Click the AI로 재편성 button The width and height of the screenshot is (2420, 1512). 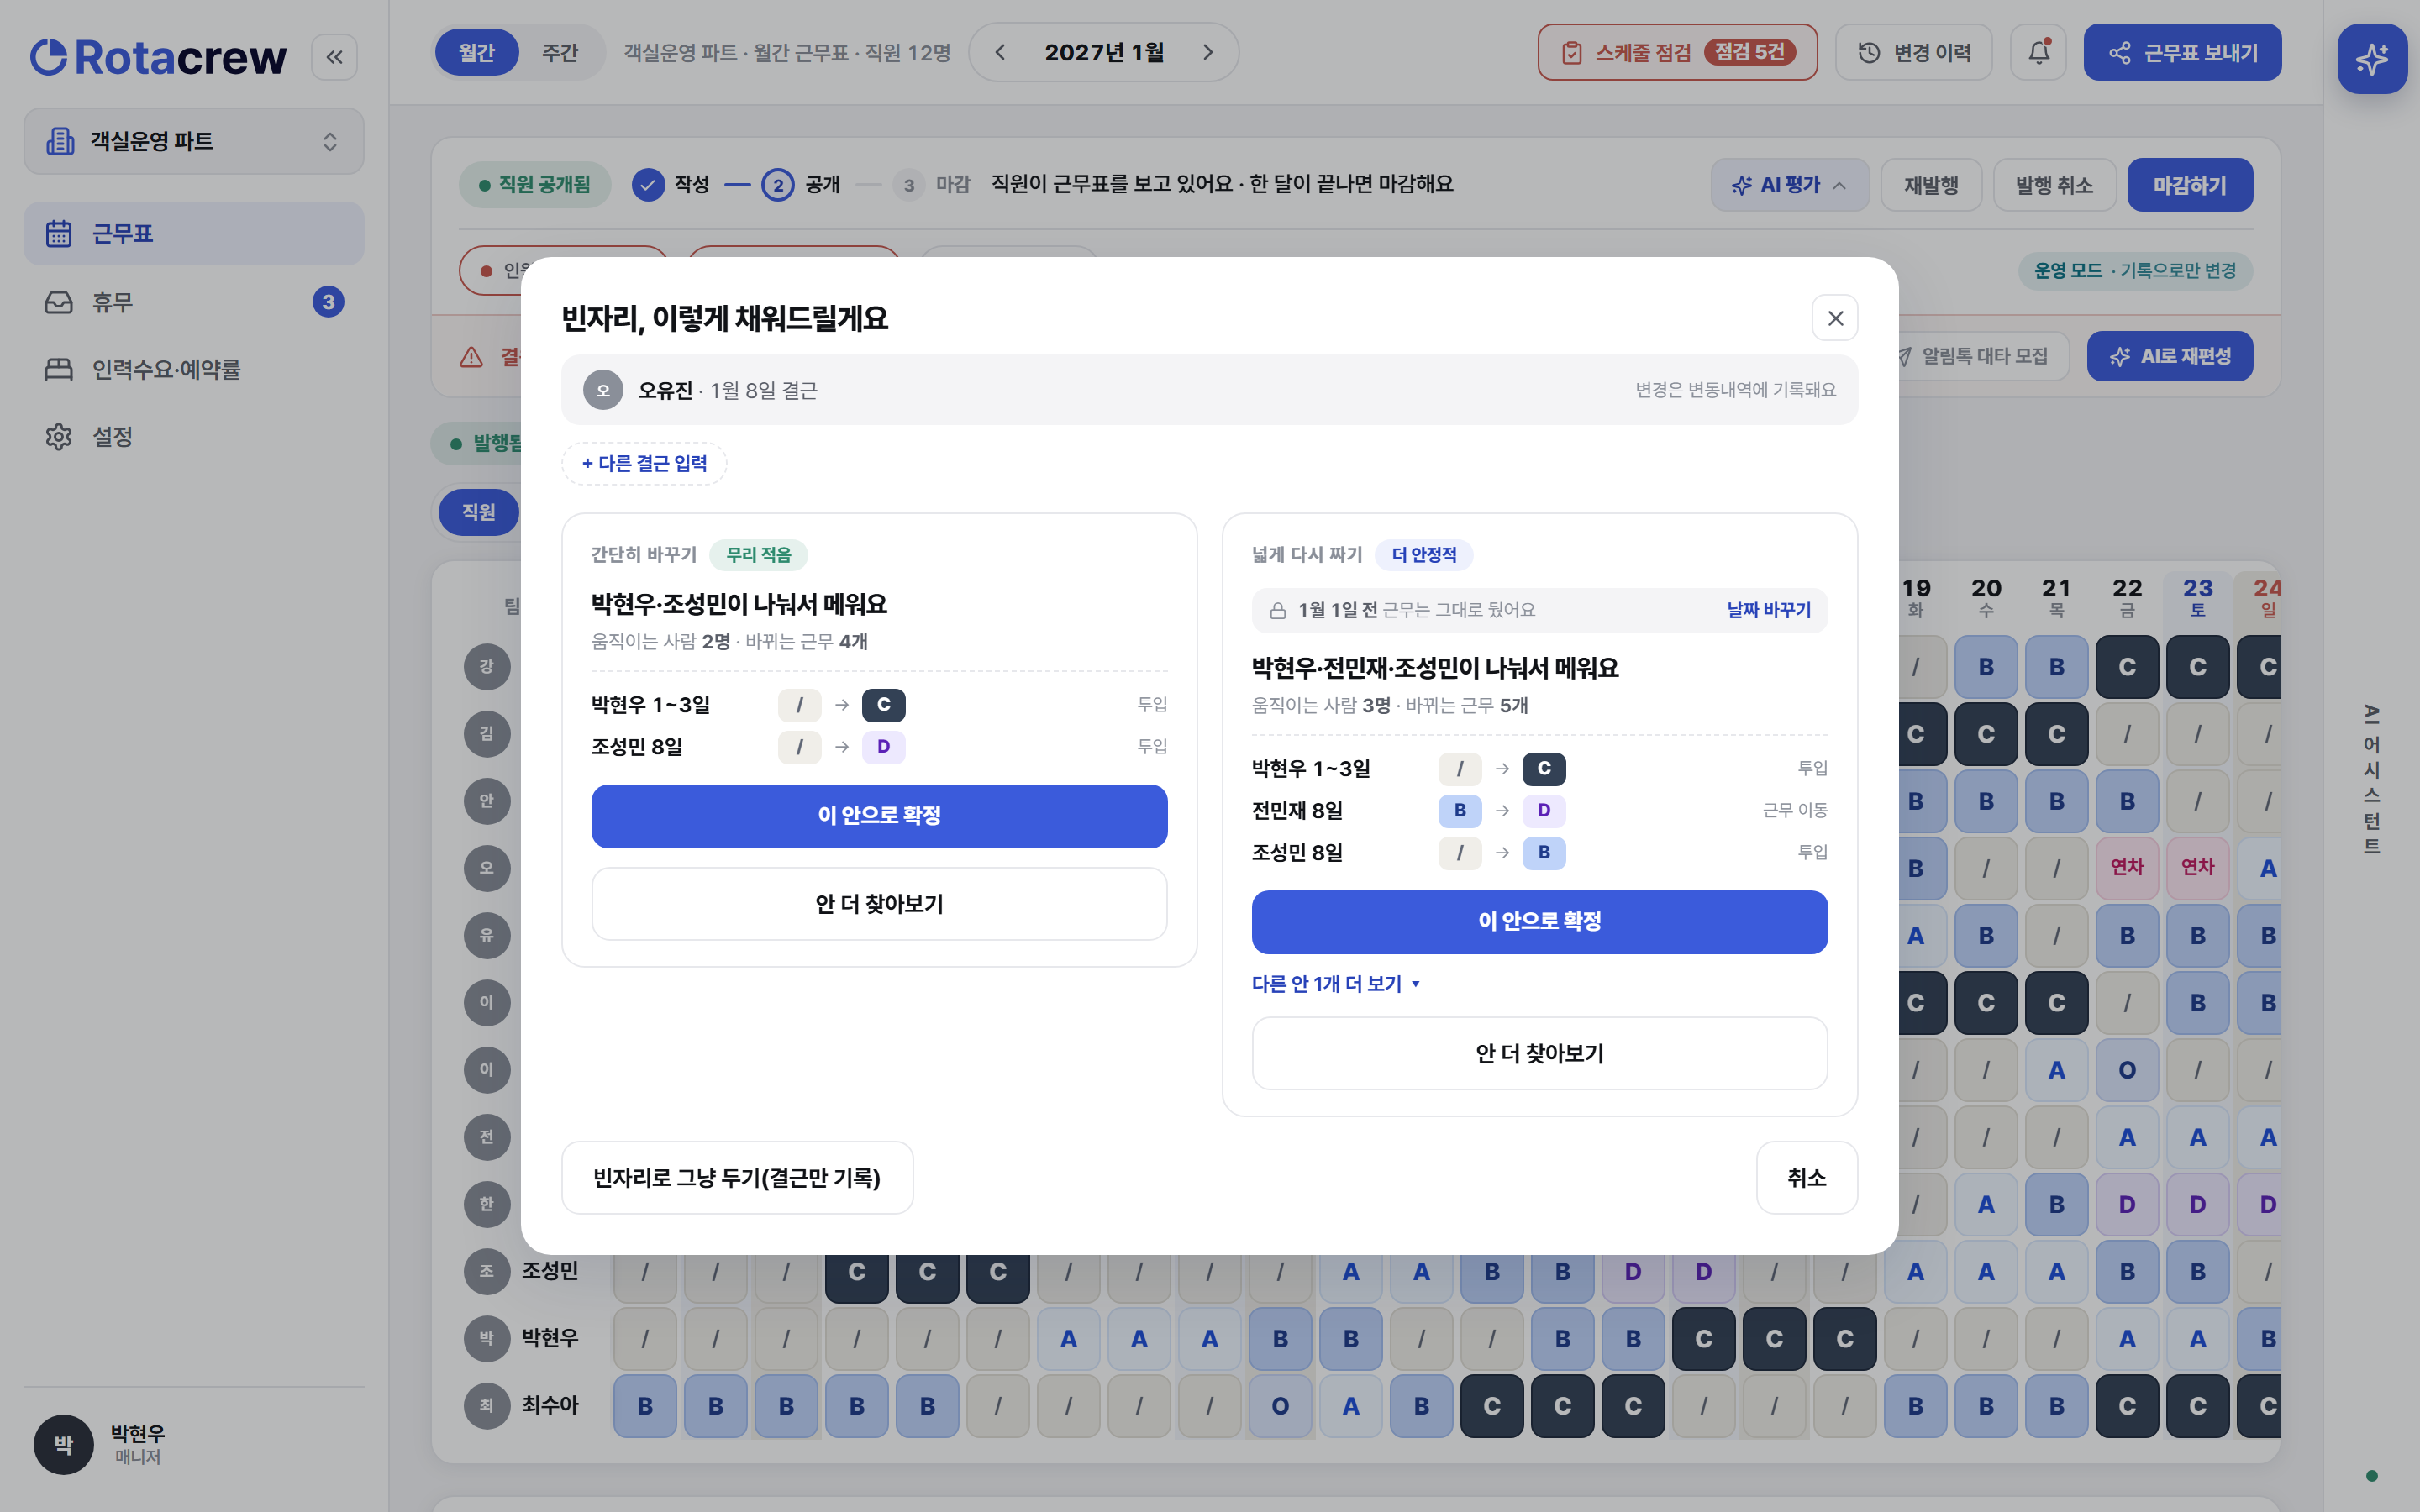2169,356
